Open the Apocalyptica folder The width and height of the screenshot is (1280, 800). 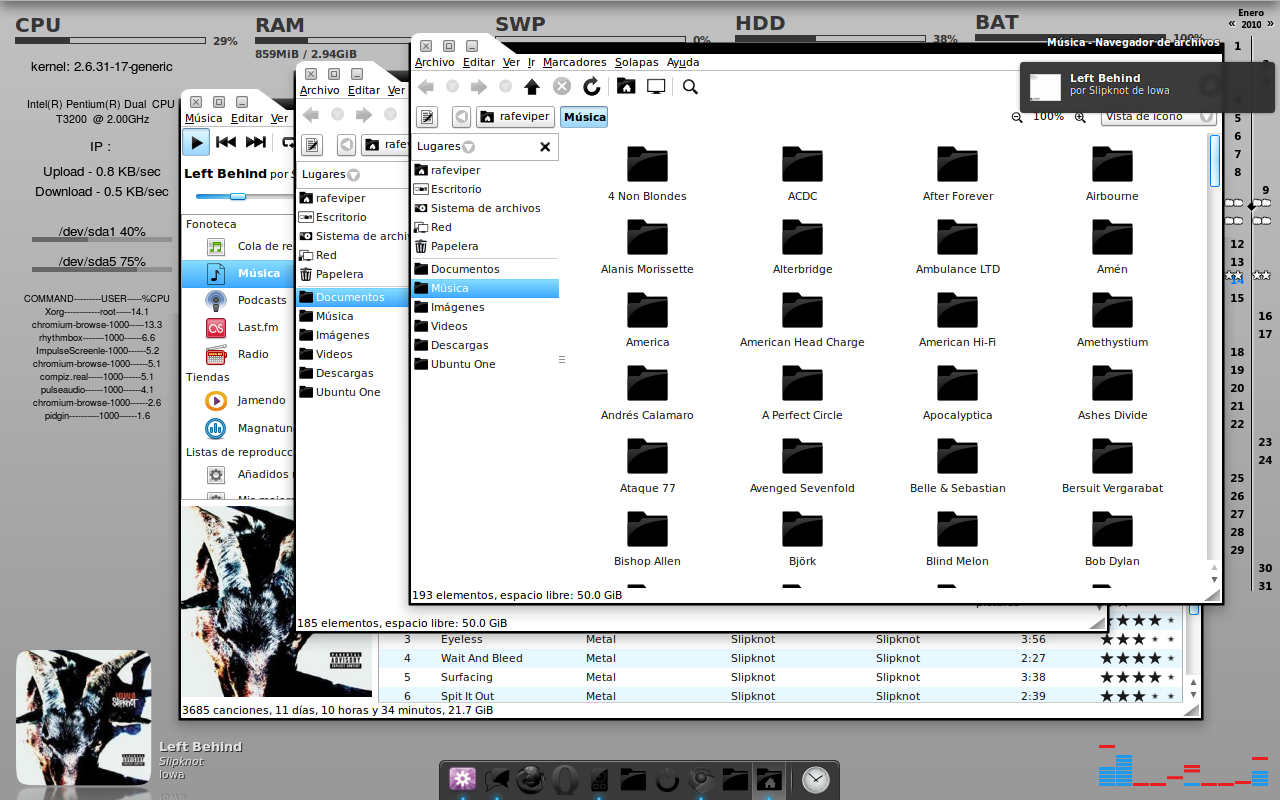957,393
